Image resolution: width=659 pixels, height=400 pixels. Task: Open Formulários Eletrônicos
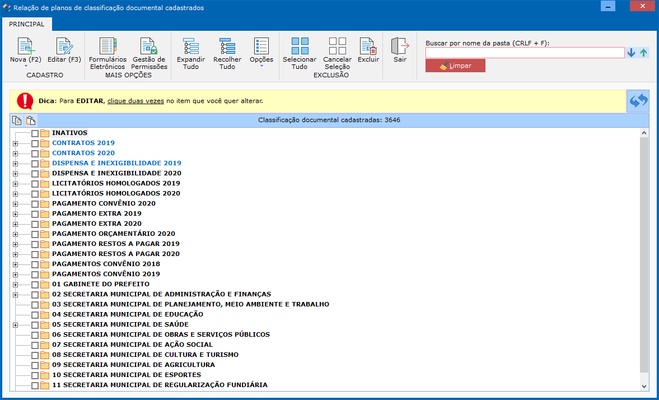(x=108, y=46)
